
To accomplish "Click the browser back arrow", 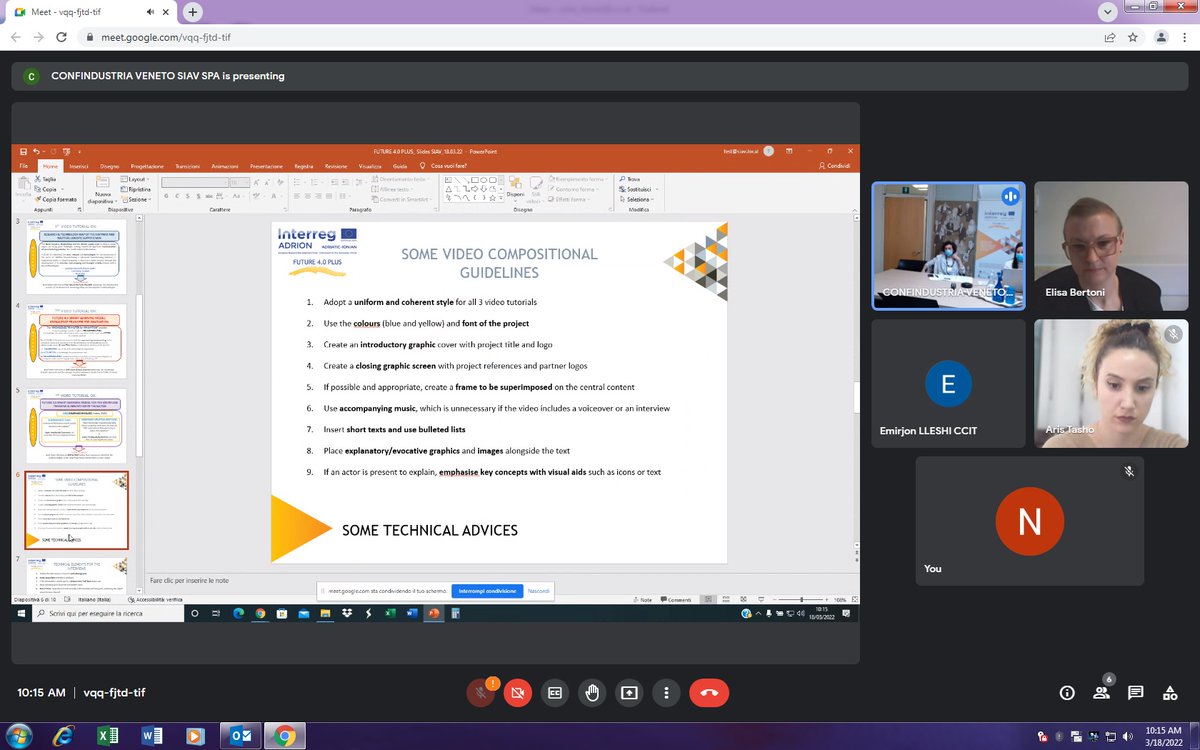I will coord(16,37).
